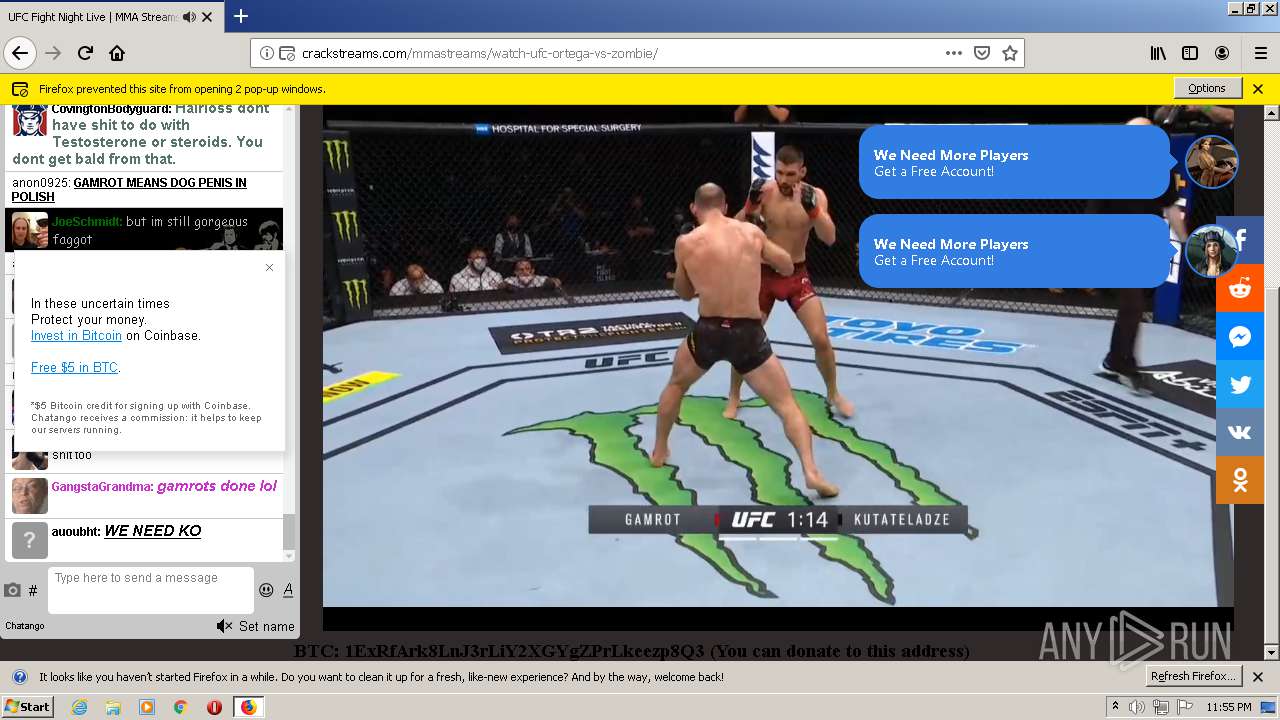
Task: Share on VK
Action: coord(1240,433)
